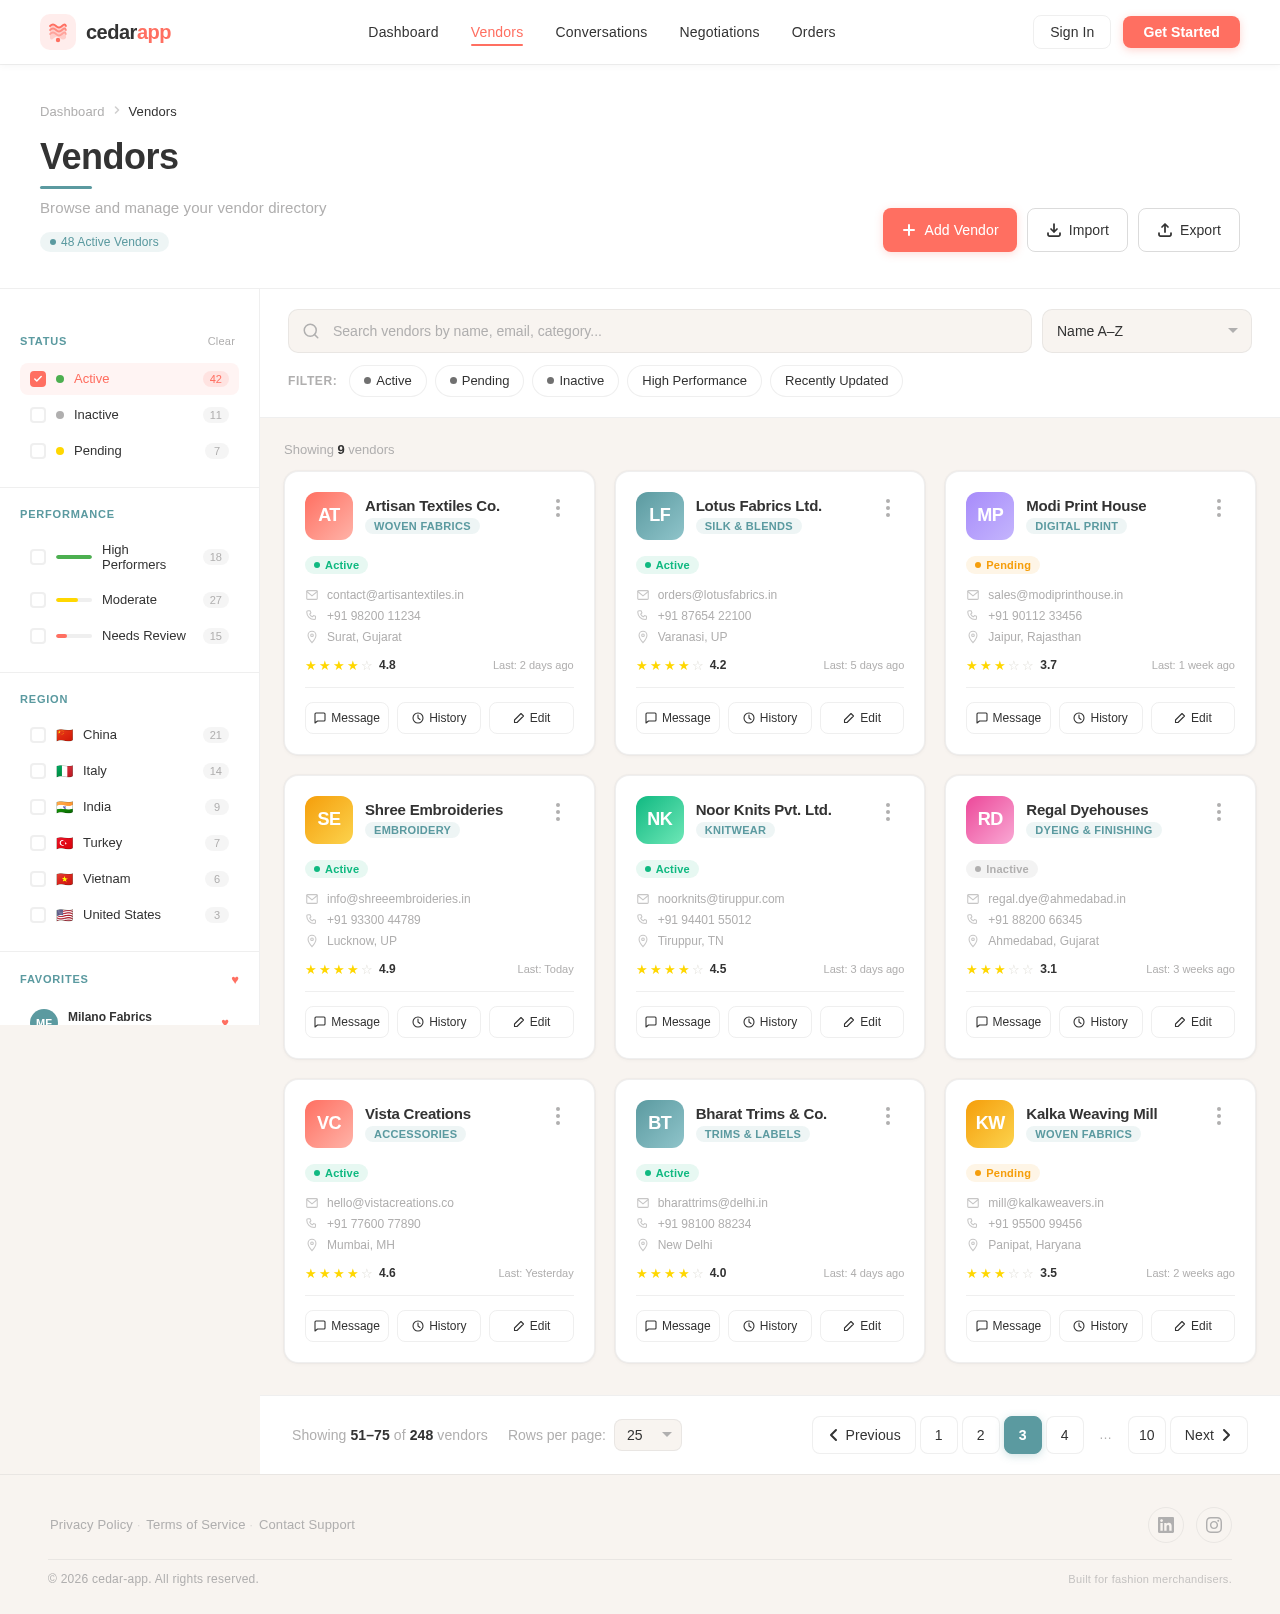Image resolution: width=1280 pixels, height=1614 pixels.
Task: View history for Lotus Fabrics Ltd.
Action: (x=770, y=718)
